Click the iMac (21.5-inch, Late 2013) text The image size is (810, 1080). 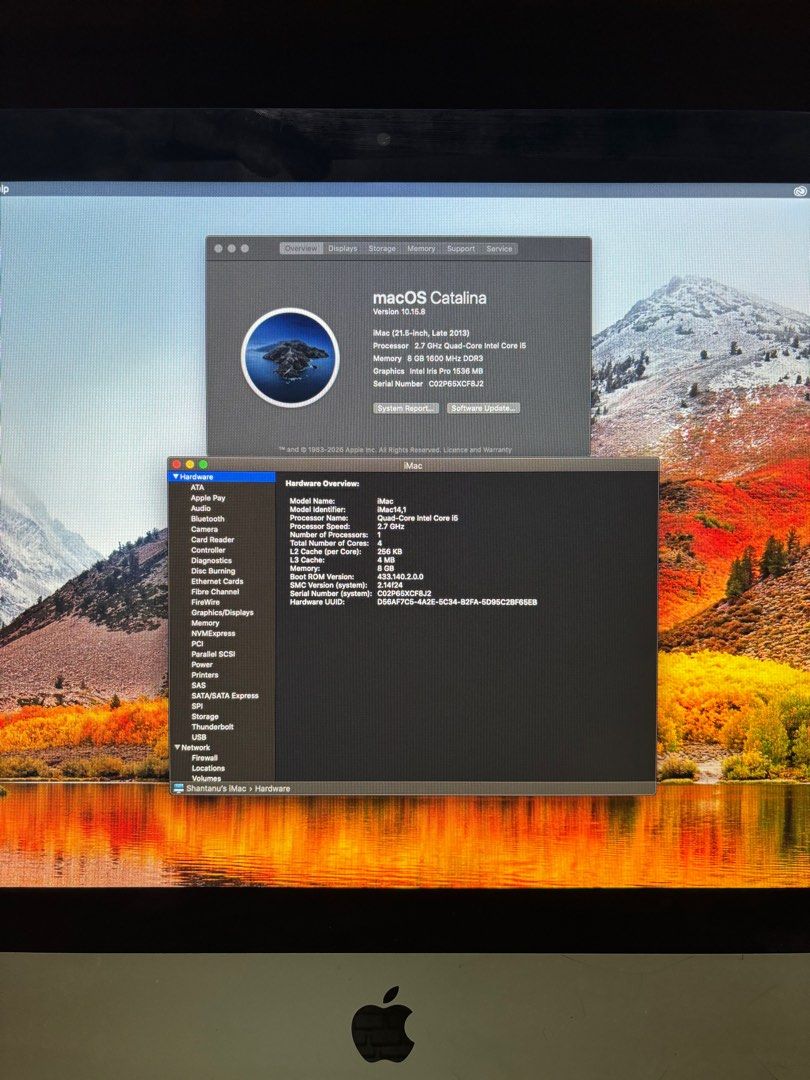(x=421, y=333)
